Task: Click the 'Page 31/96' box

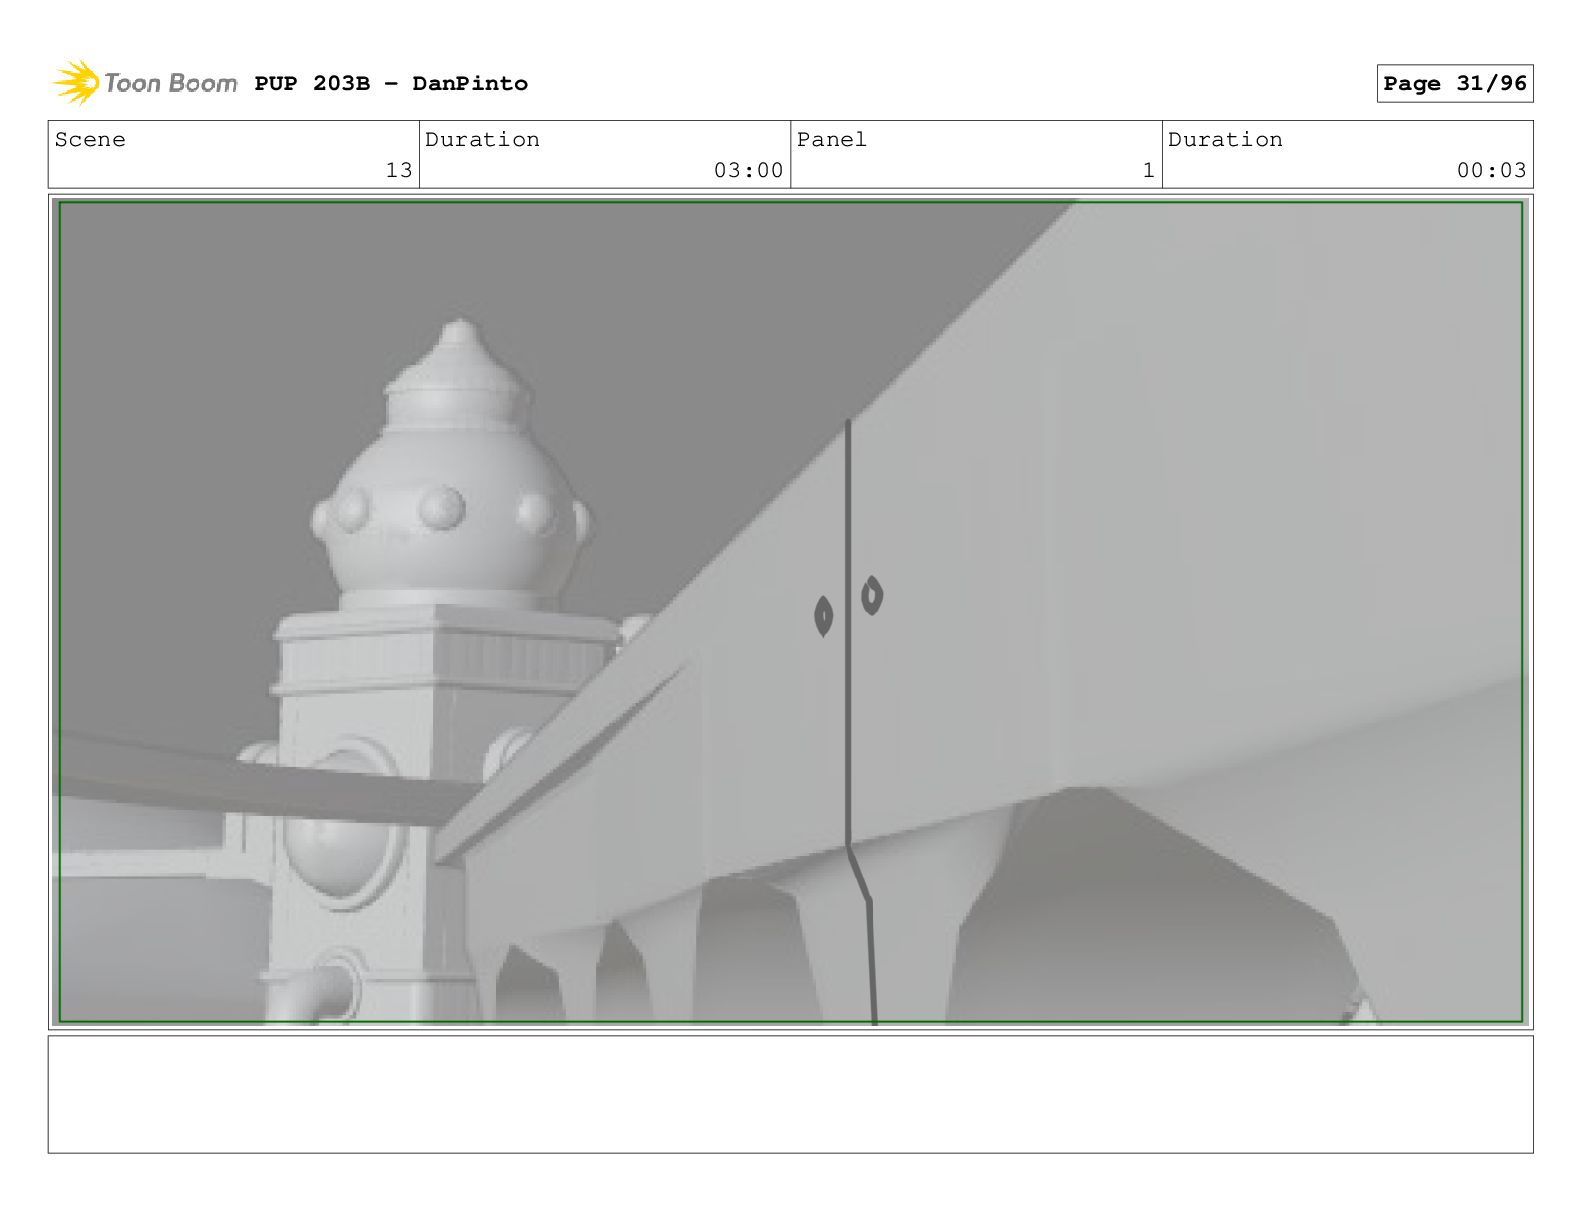Action: [1455, 83]
